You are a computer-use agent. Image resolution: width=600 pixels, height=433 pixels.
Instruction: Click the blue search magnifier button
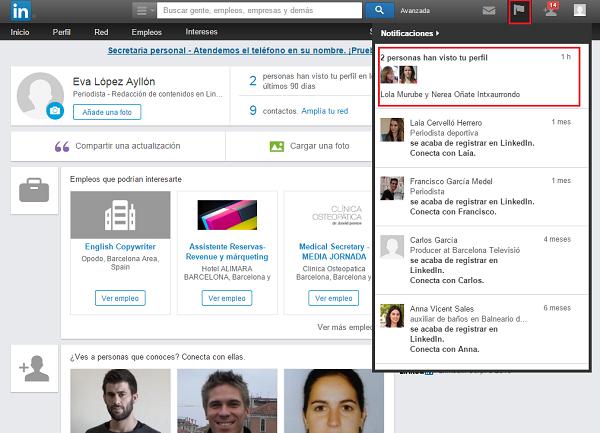point(379,11)
